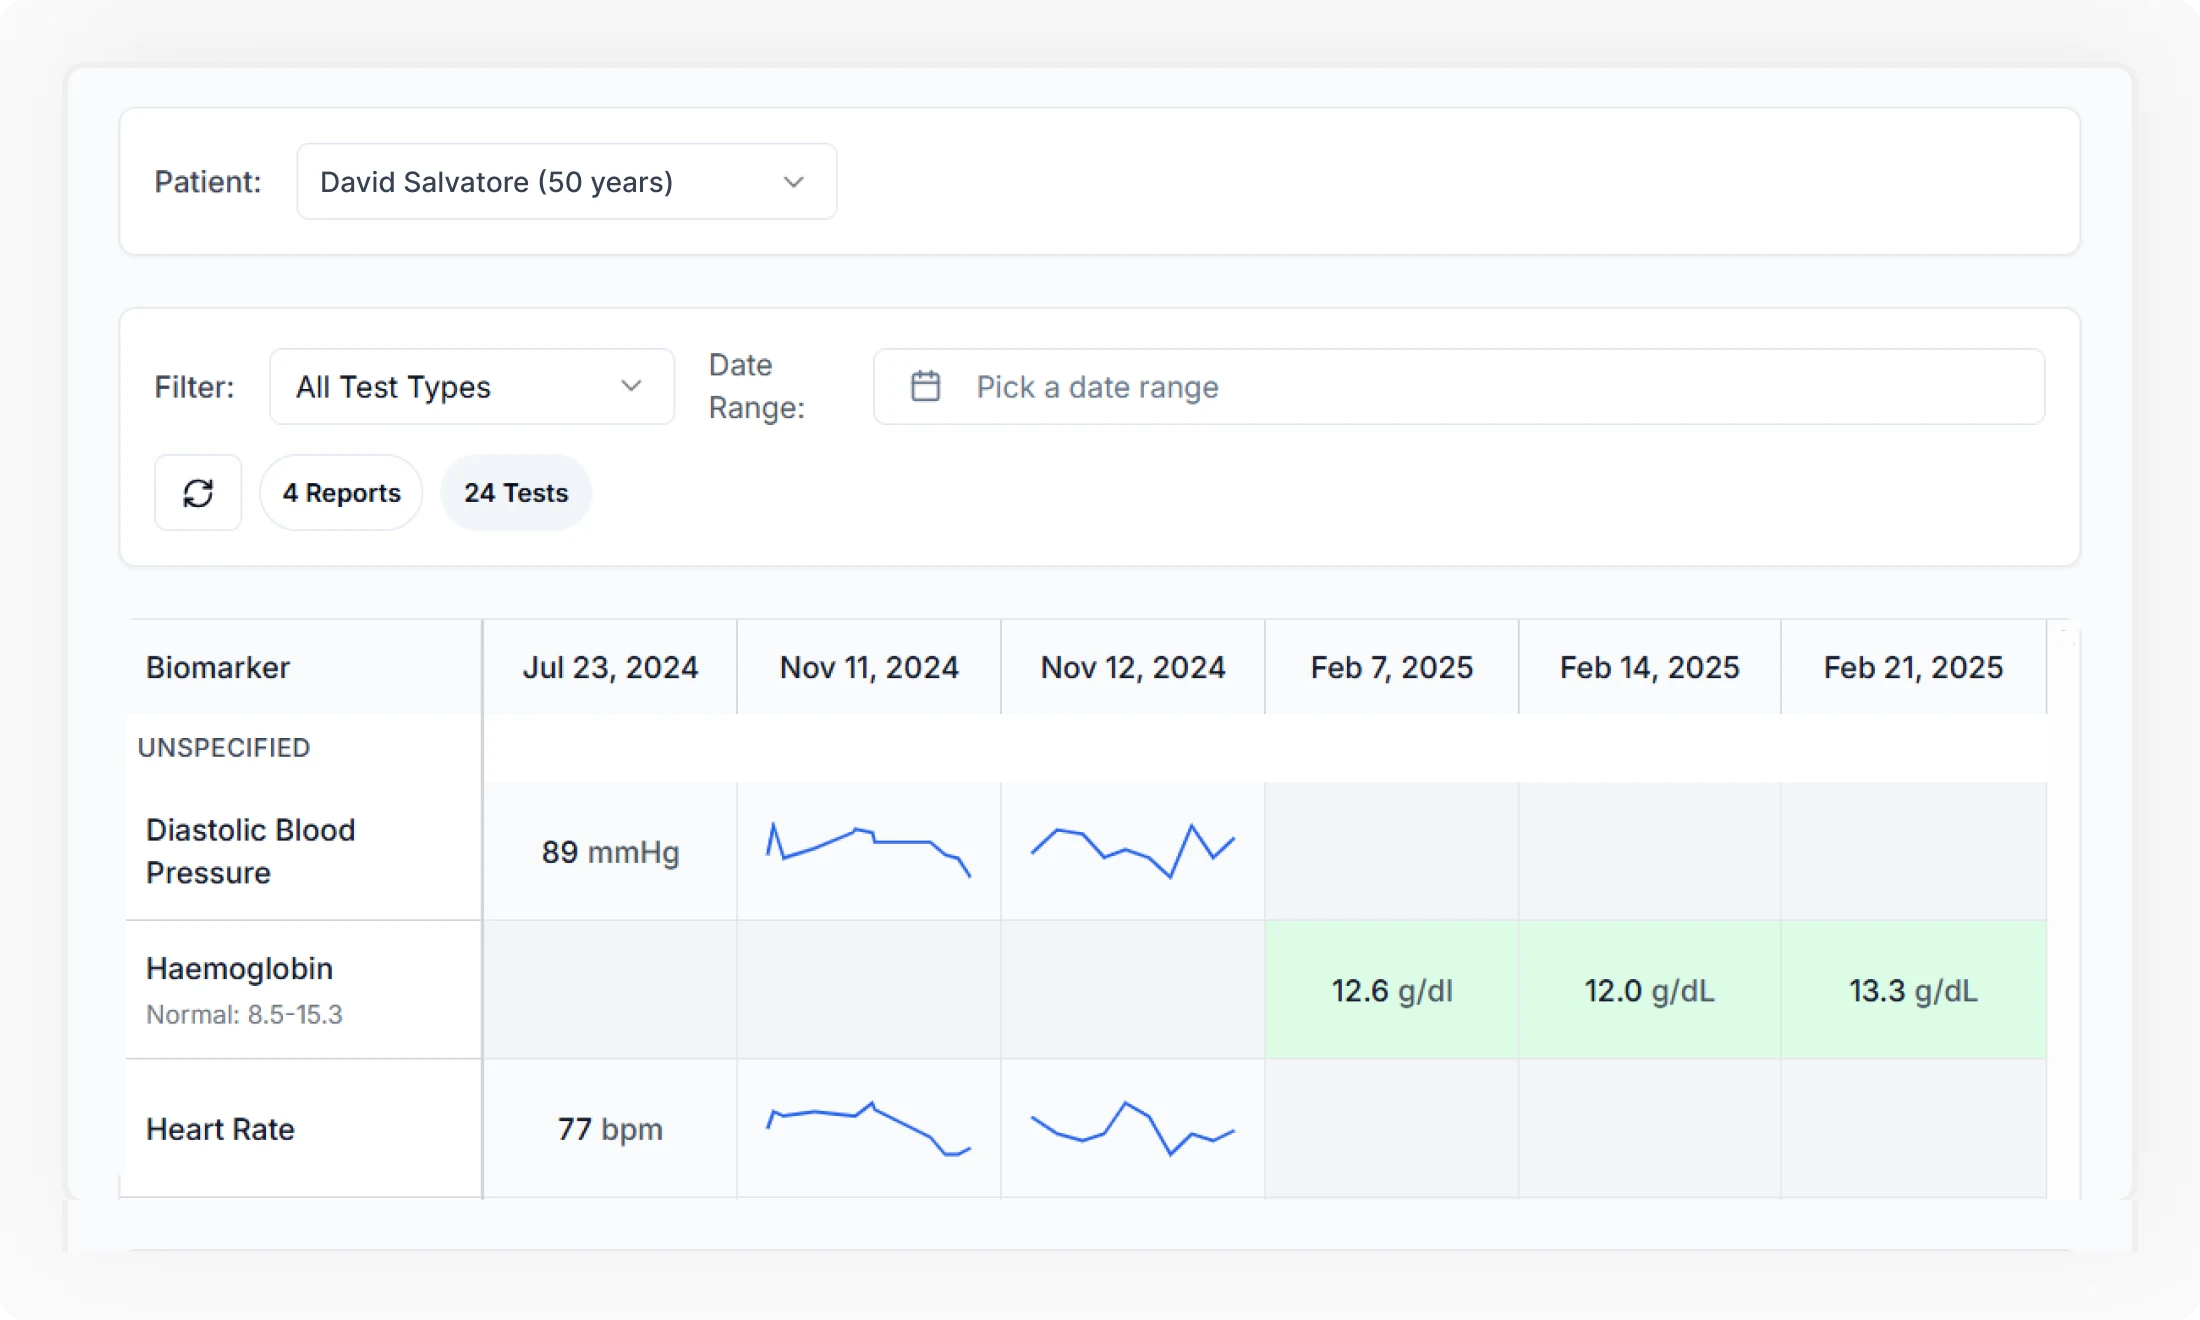Open Diastolic Blood Pressure Nov 11 sparkline
This screenshot has width=2200, height=1320.
868,850
